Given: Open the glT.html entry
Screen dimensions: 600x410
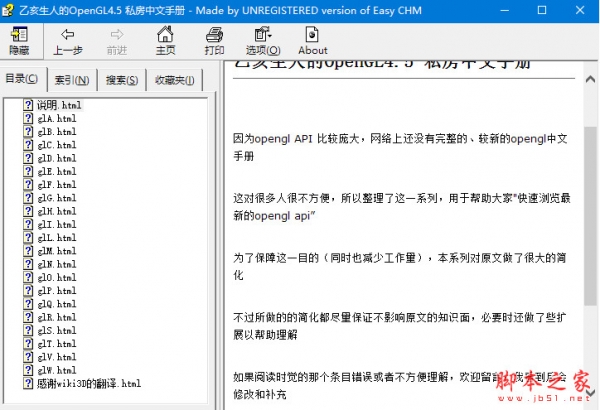Looking at the screenshot, I should click(57, 344).
